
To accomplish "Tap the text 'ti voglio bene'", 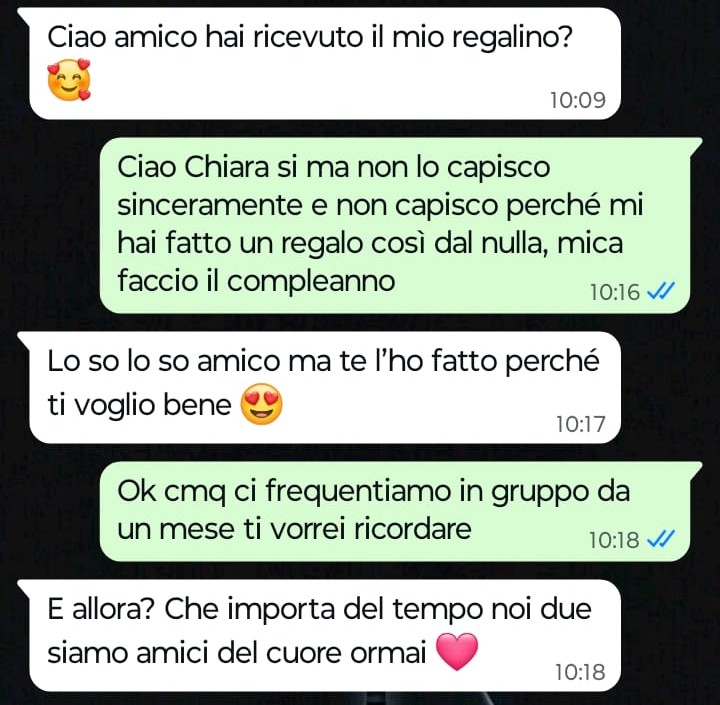I will pos(139,405).
